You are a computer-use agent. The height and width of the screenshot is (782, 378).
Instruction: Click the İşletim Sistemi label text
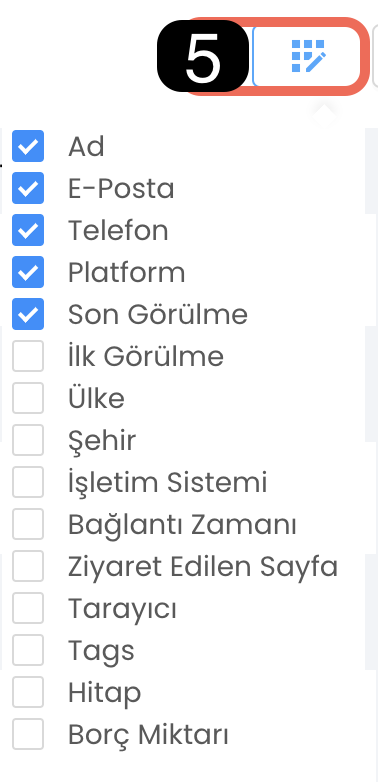168,482
